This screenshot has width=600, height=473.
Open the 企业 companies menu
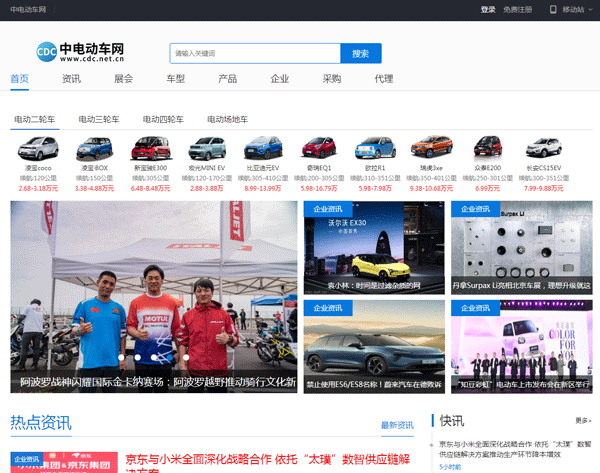click(280, 79)
